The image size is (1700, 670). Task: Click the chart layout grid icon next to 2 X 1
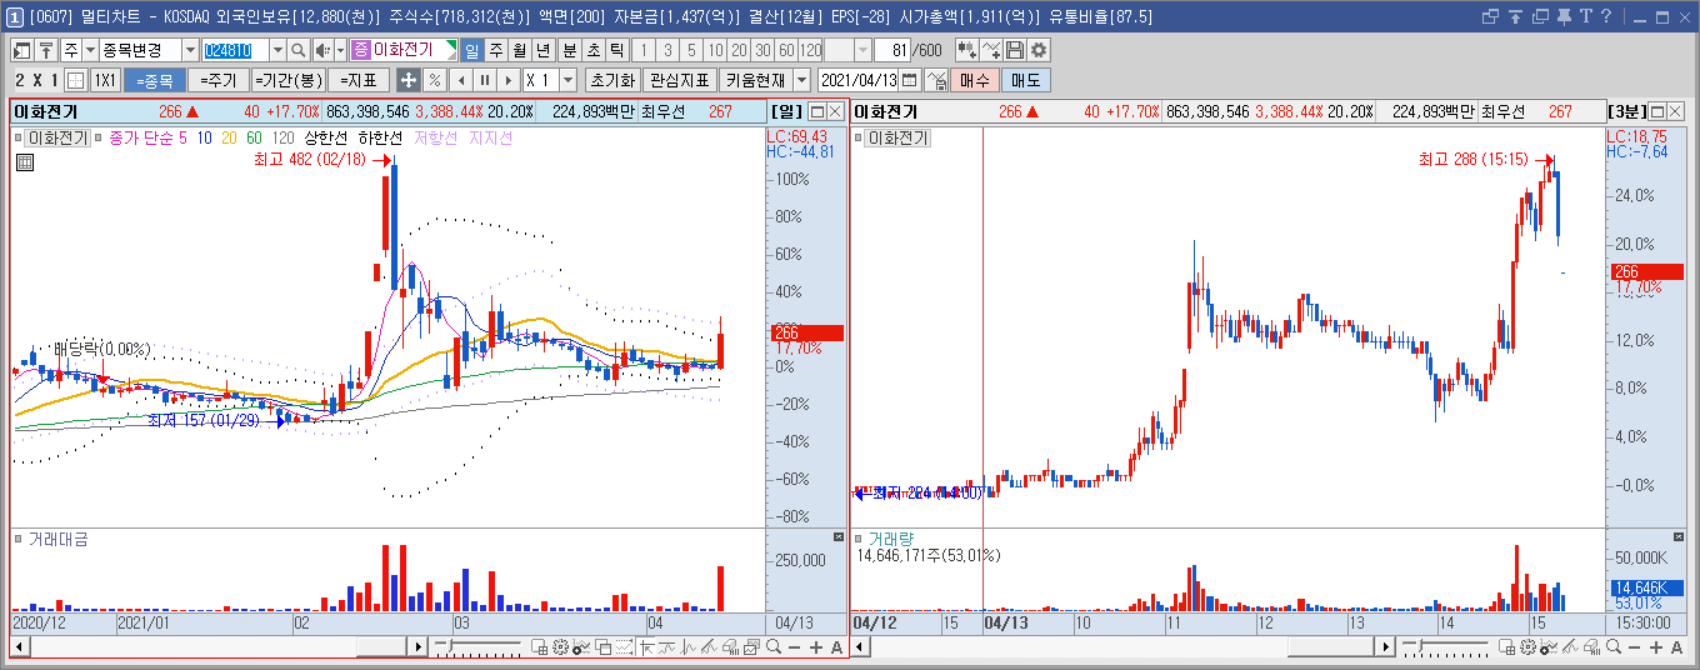coord(76,80)
